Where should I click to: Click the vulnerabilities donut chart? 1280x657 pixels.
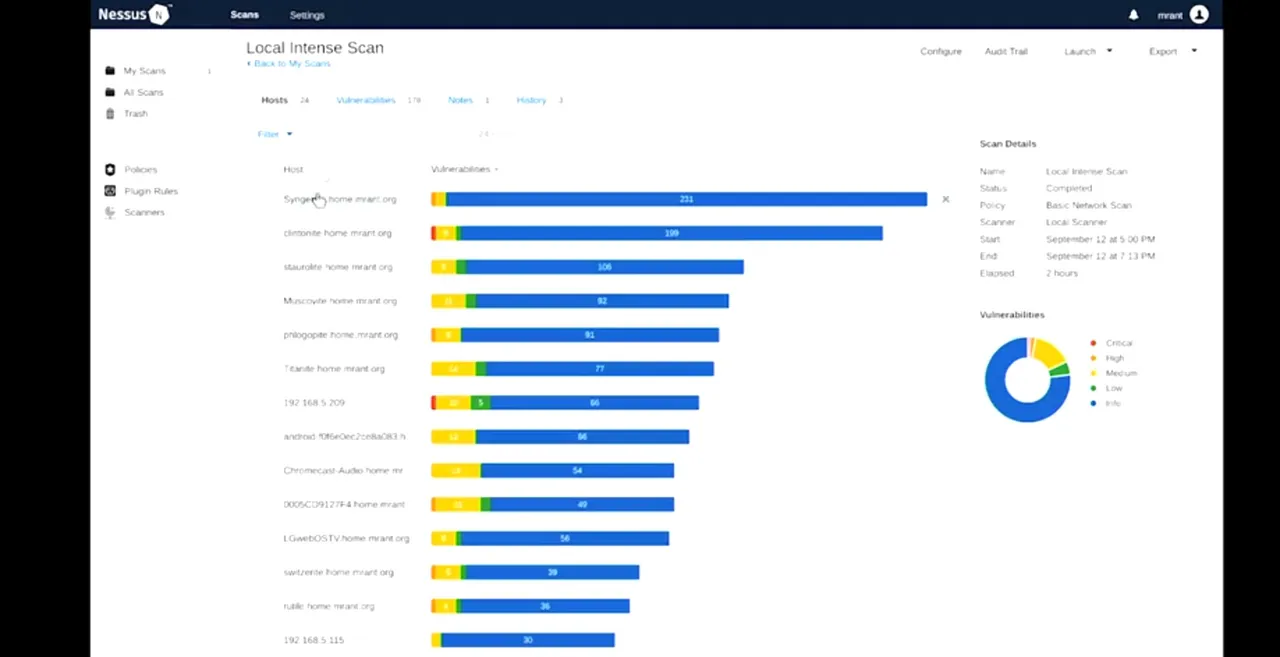click(x=1027, y=380)
